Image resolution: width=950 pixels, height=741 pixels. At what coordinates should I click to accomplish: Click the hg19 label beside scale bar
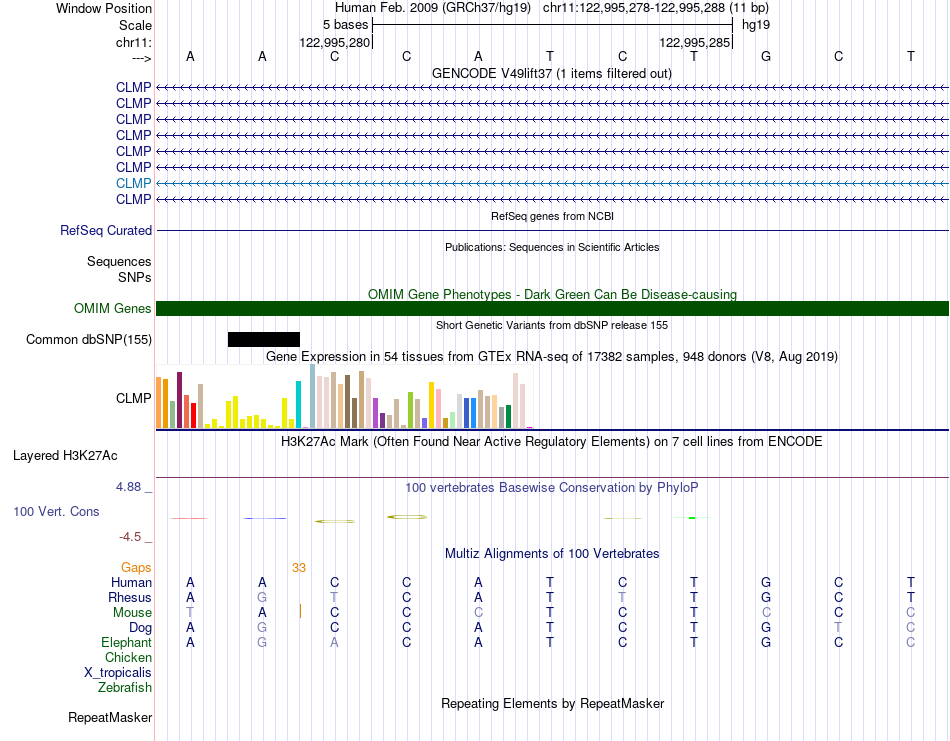click(x=756, y=25)
